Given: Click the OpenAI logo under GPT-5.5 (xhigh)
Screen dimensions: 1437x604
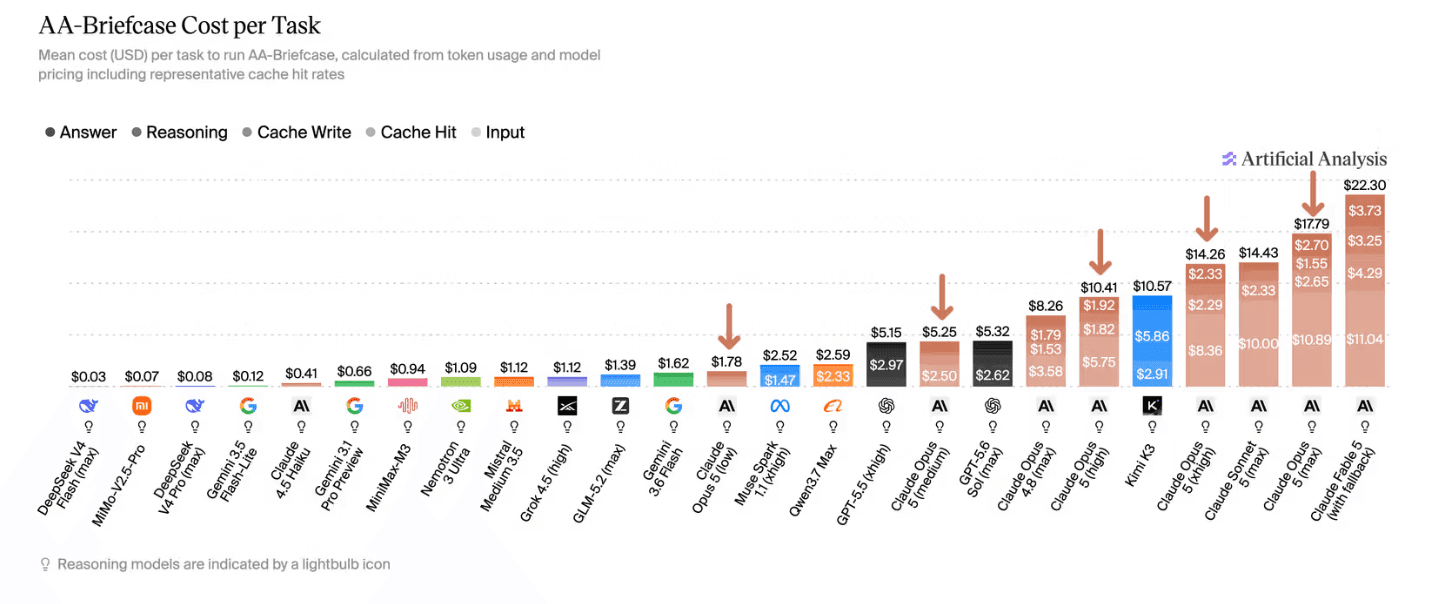Looking at the screenshot, I should 886,406.
